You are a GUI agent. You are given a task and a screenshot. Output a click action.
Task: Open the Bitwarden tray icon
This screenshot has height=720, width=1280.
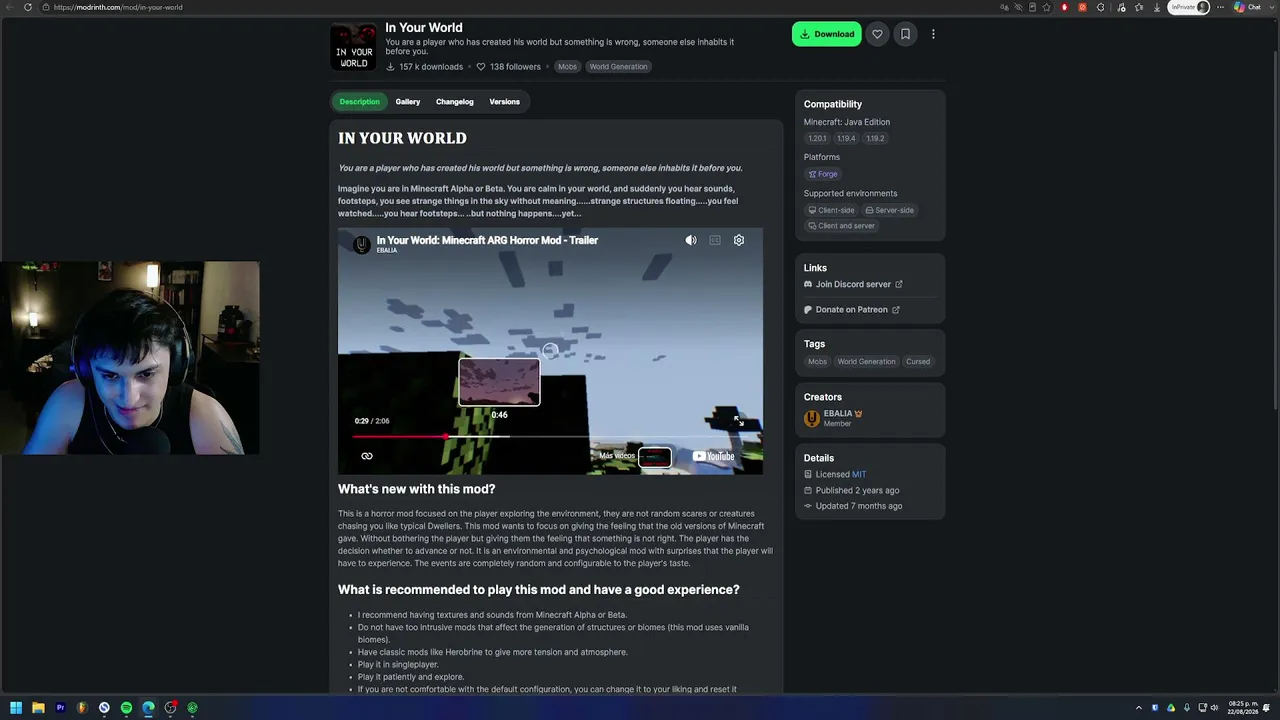1155,708
